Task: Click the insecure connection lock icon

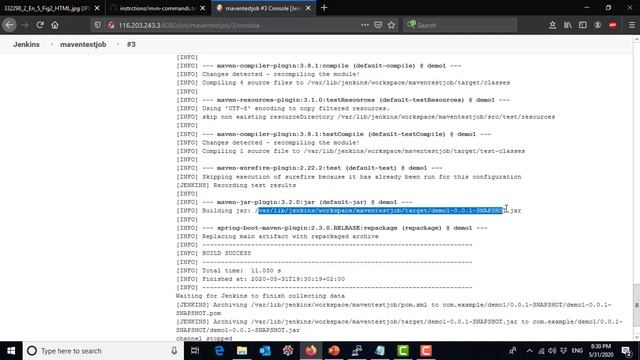Action: point(111,25)
